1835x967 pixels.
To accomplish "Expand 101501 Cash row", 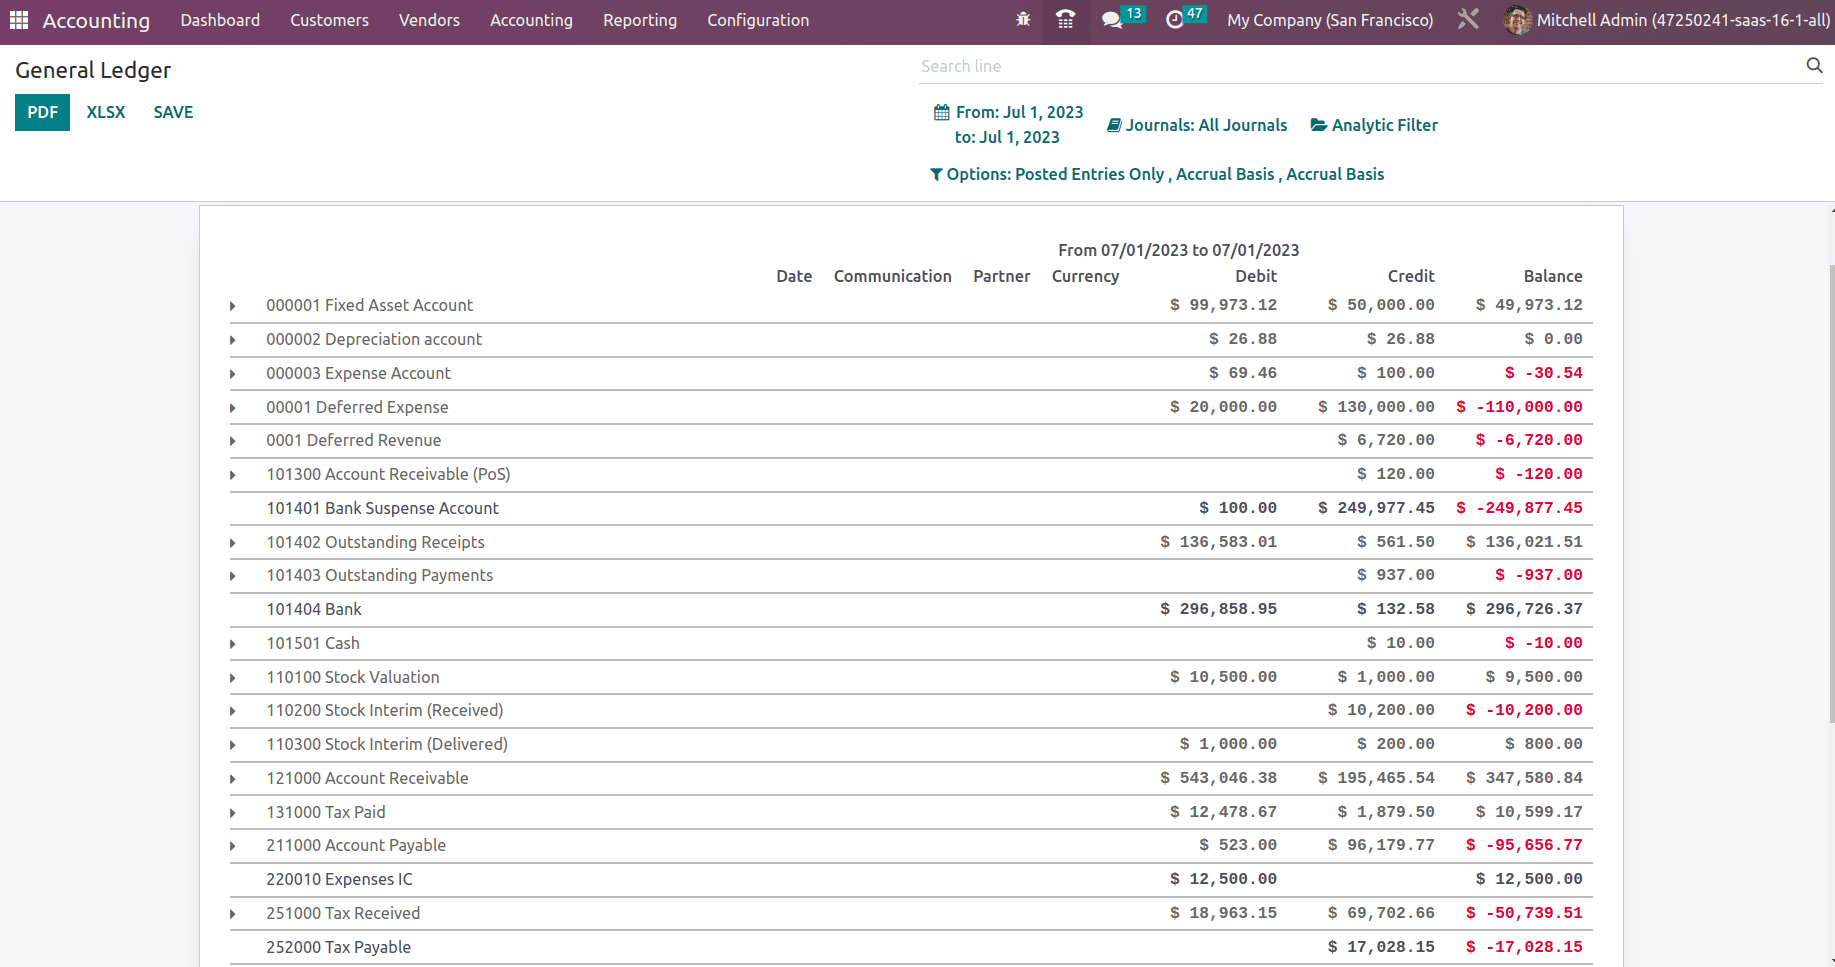I will (x=233, y=644).
